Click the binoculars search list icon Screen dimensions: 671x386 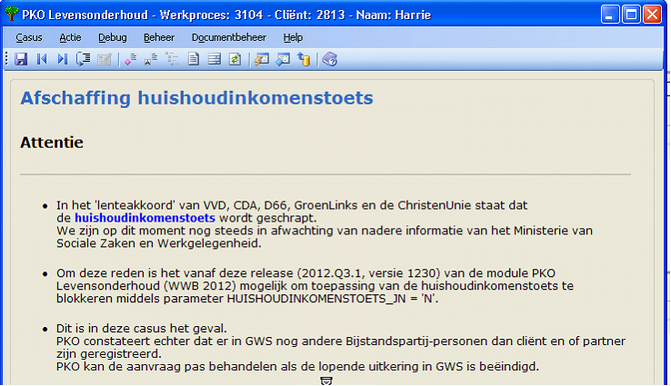[151, 59]
